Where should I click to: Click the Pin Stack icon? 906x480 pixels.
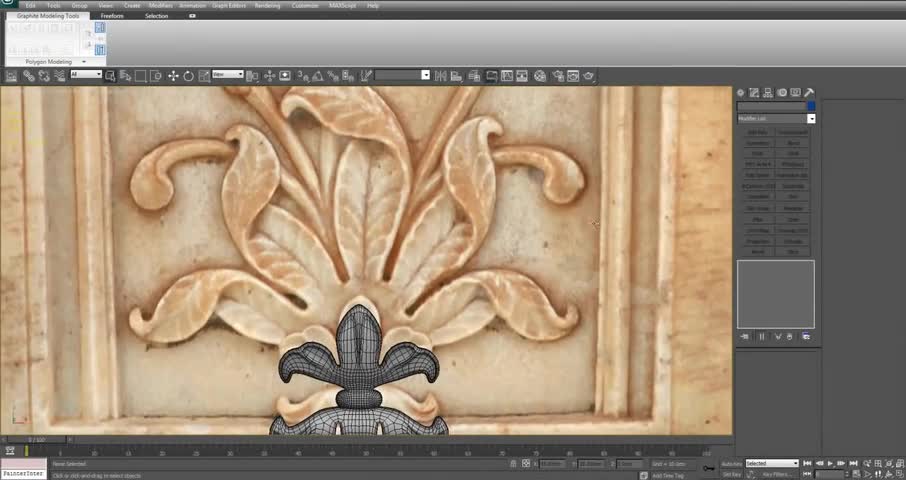tap(745, 336)
